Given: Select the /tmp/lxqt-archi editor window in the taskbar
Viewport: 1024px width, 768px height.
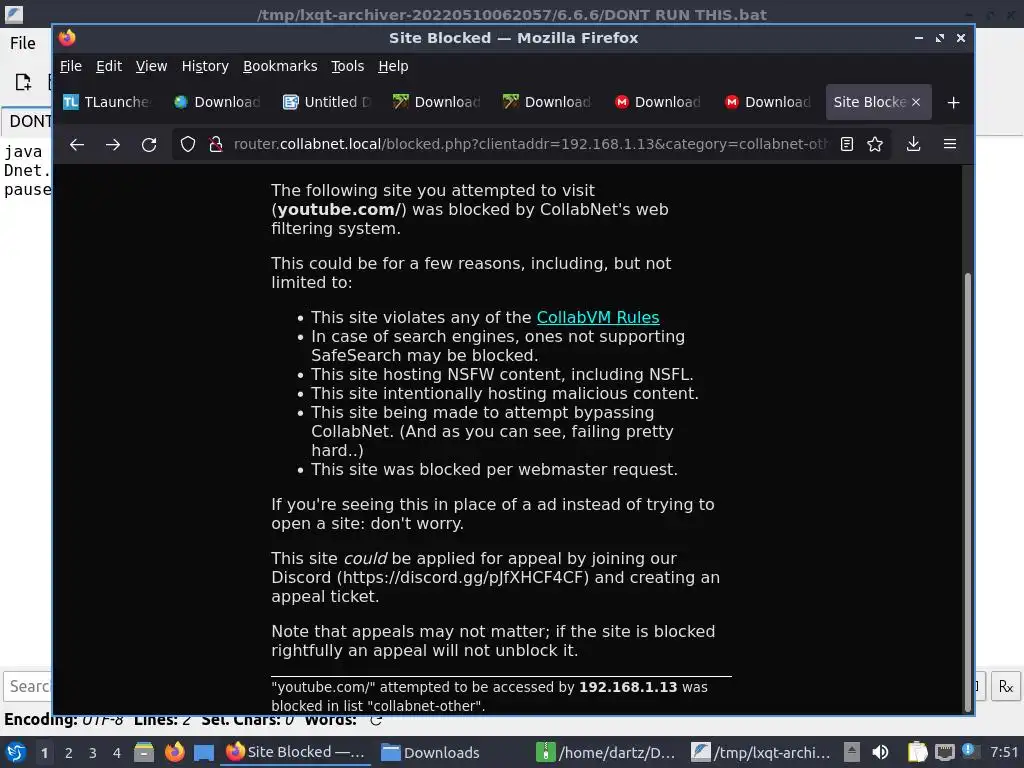Looking at the screenshot, I should (762, 752).
